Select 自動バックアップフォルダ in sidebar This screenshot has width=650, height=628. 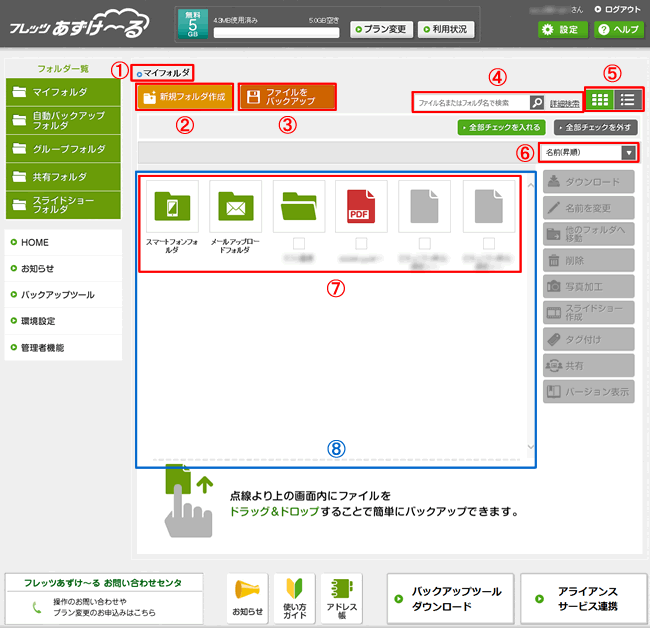[63, 120]
